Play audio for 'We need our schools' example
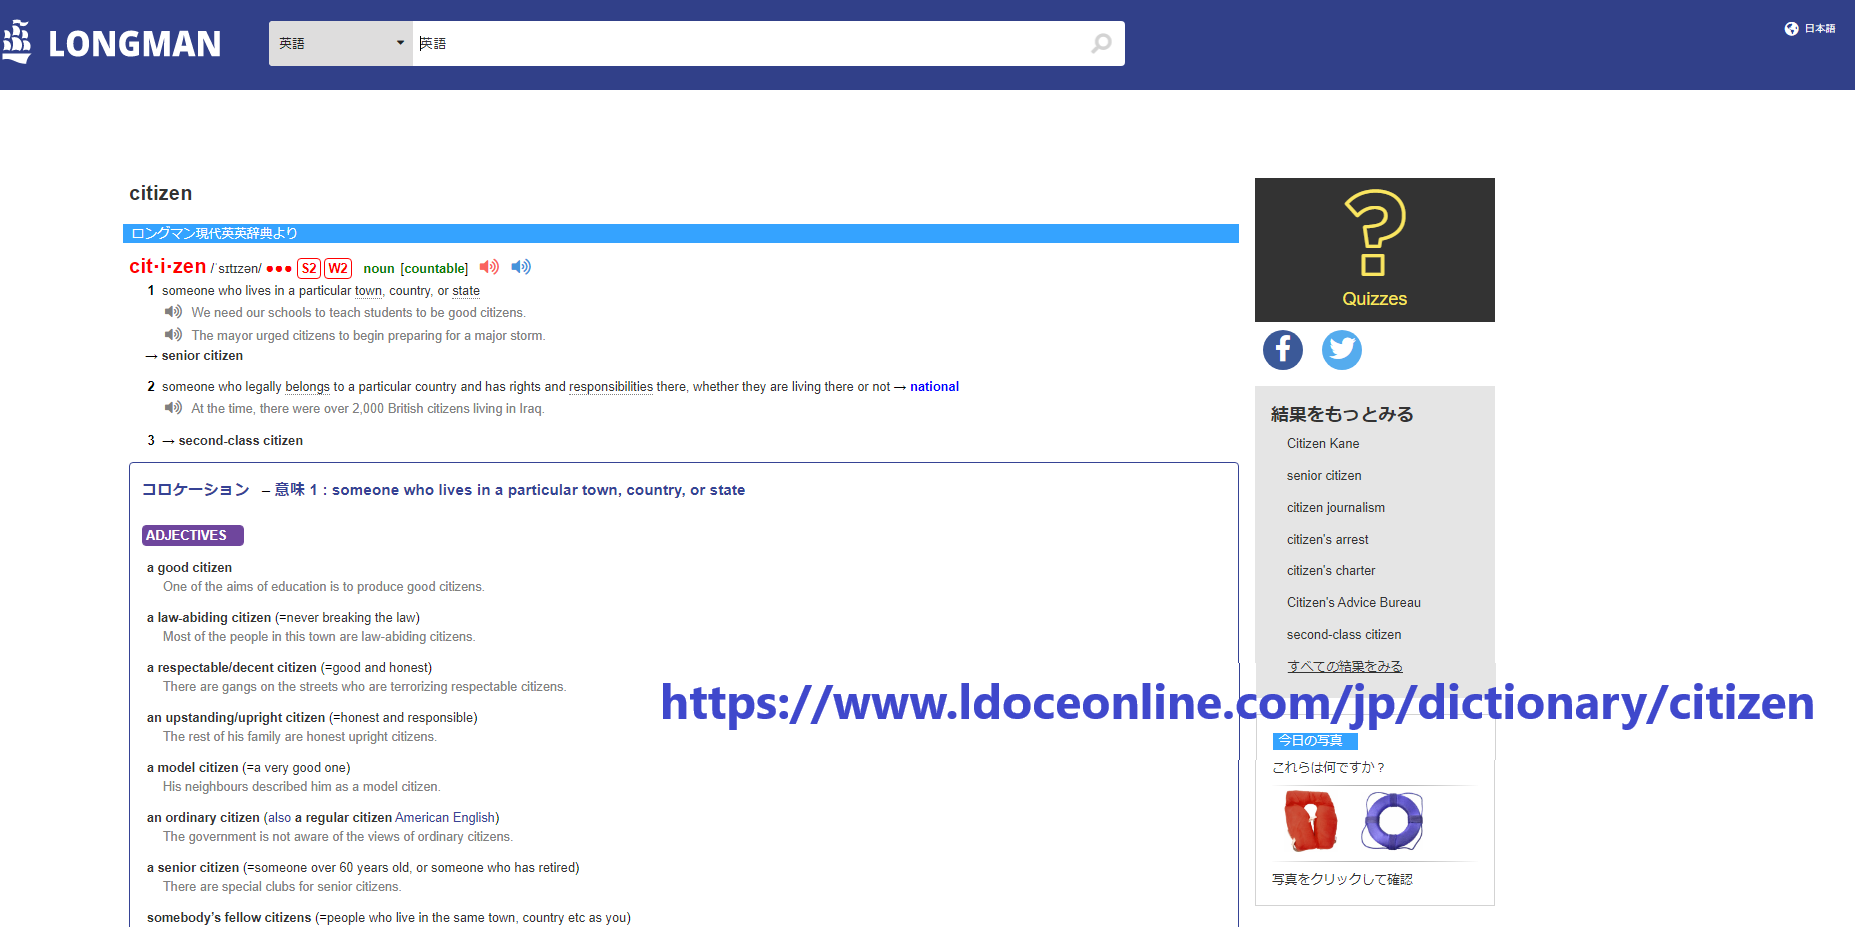Image resolution: width=1855 pixels, height=927 pixels. [173, 312]
